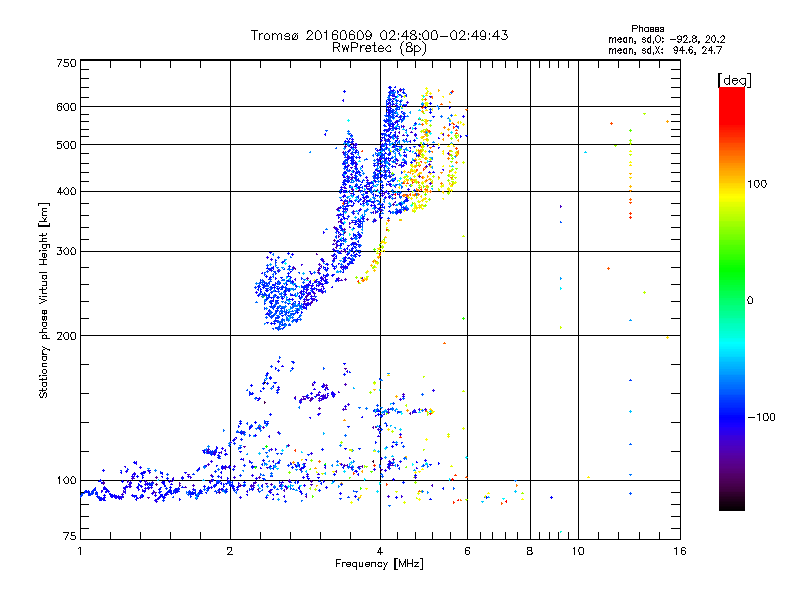
Task: Click the black bottom of the phase colorbar
Action: coord(732,503)
